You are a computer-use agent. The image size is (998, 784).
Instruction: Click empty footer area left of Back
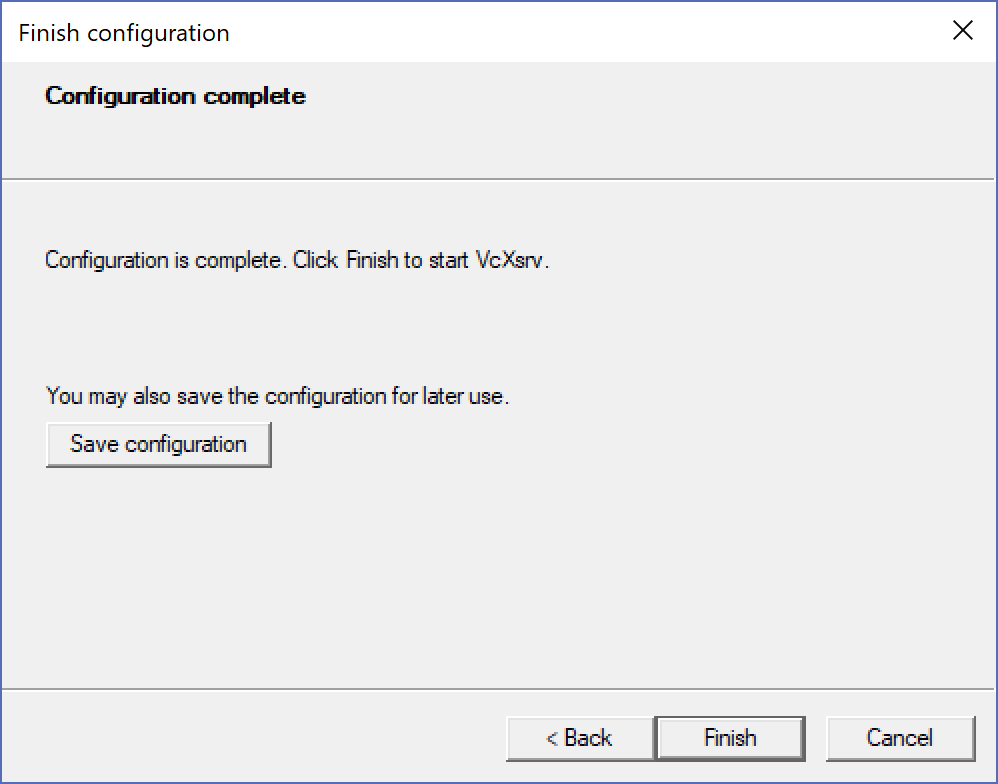click(255, 738)
